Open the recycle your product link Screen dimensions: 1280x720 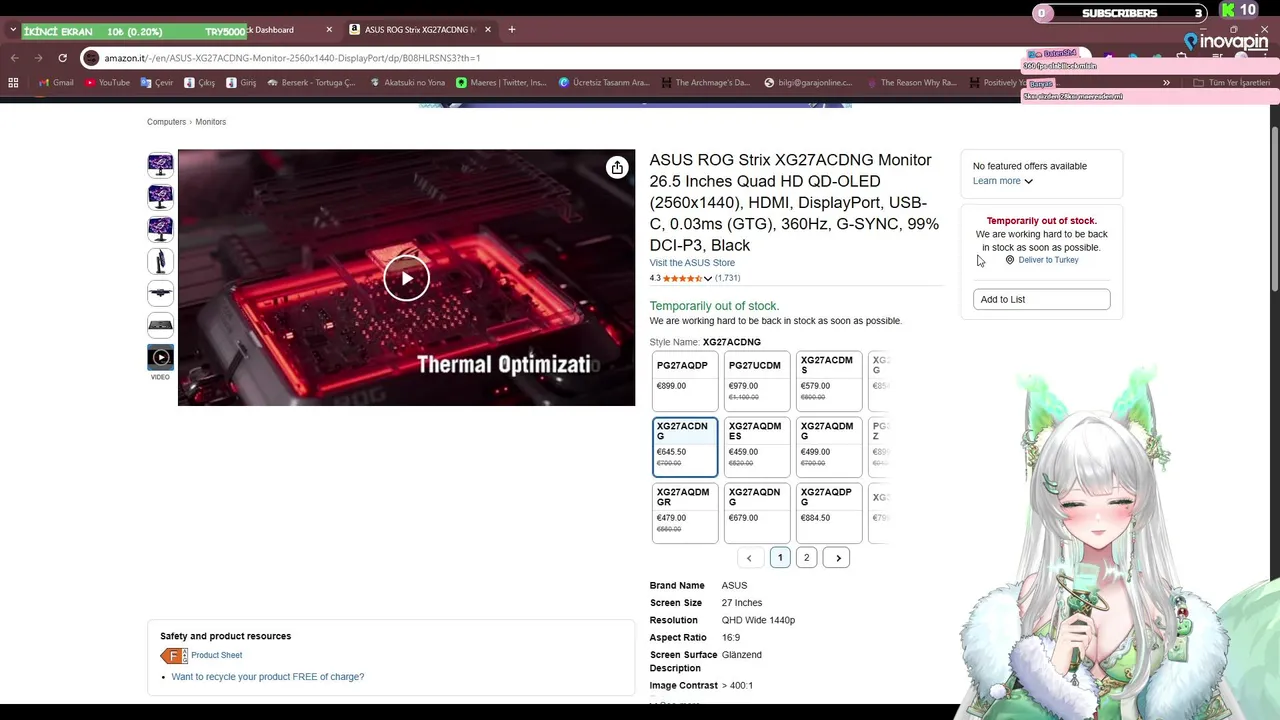[x=268, y=677]
